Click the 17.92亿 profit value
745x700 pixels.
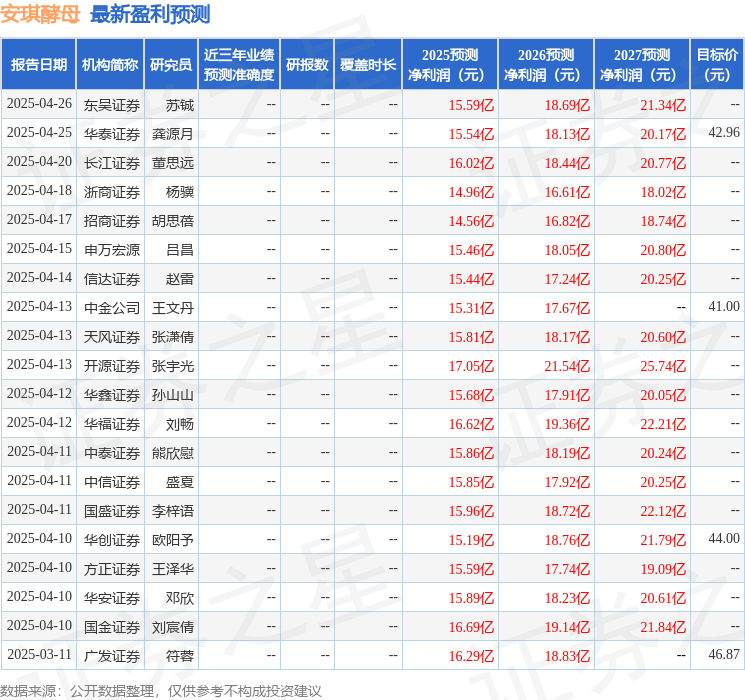tap(567, 482)
